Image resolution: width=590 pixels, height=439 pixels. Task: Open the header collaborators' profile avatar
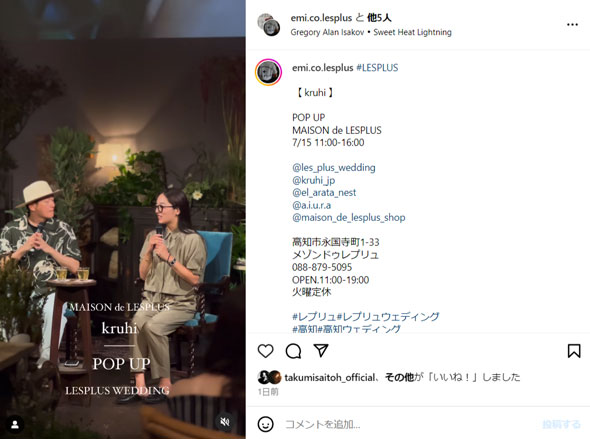pos(269,25)
